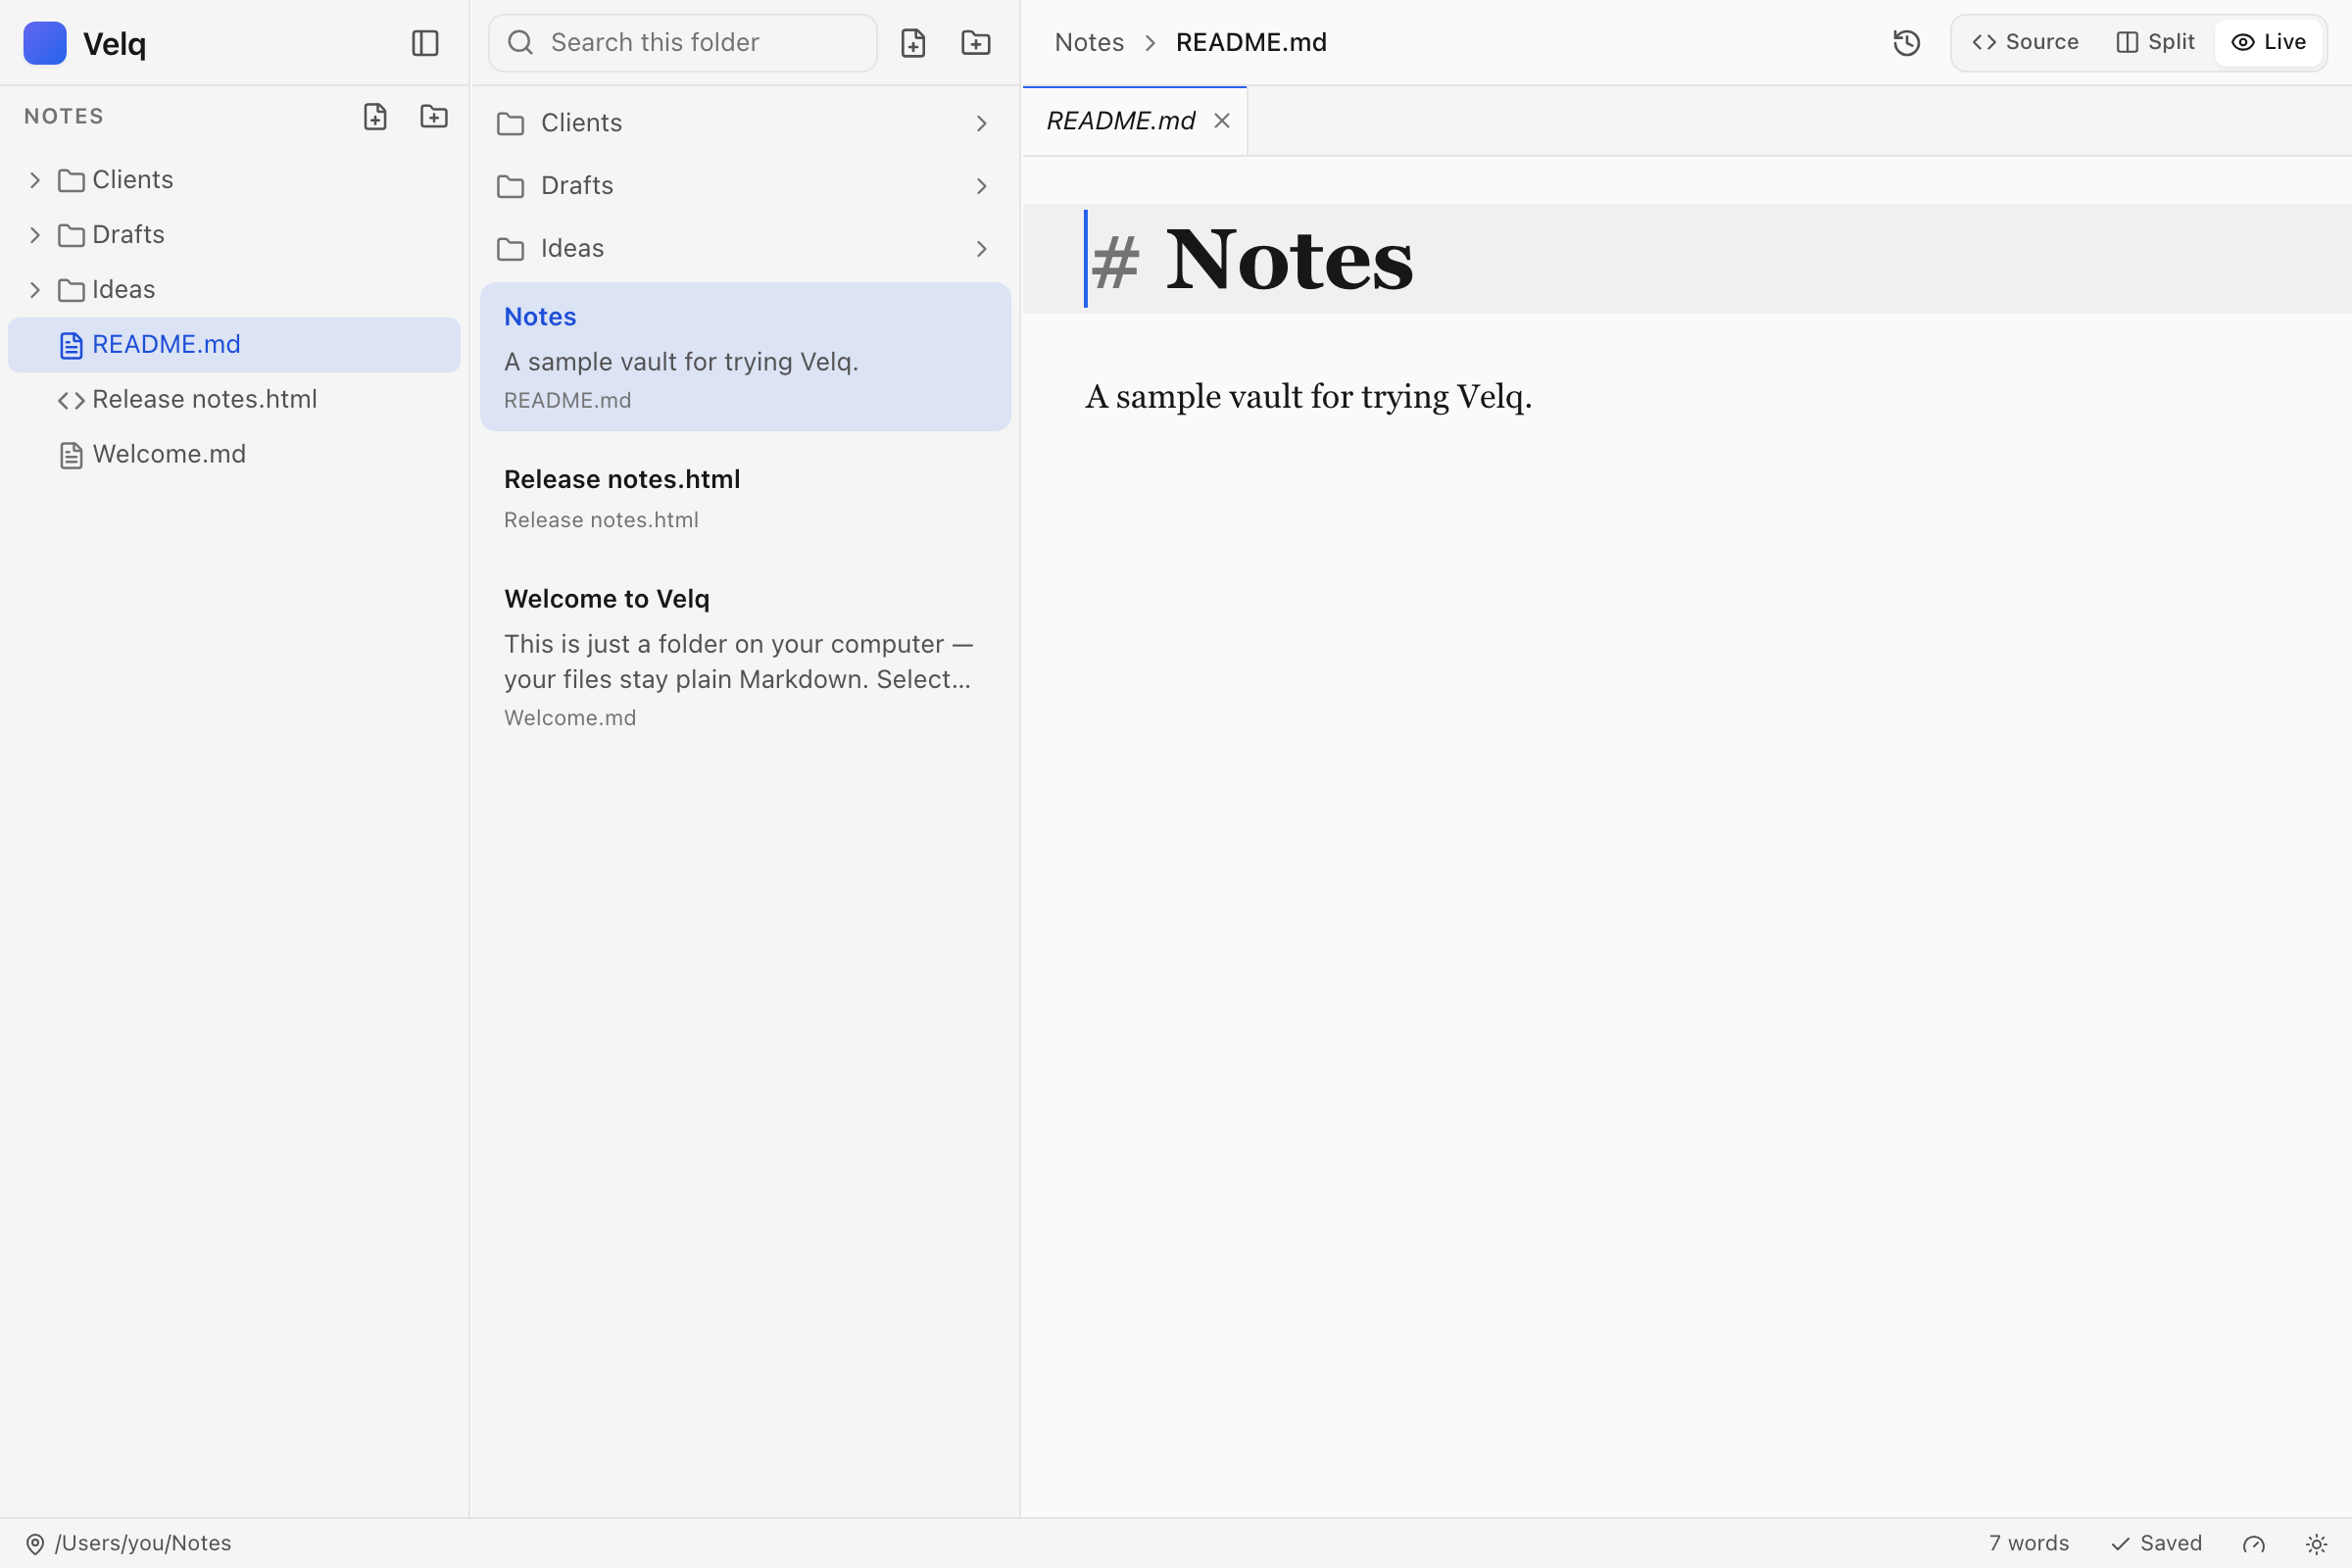Screen dimensions: 2352x1568
Task: Open Clients chevron in middle list
Action: coord(981,123)
